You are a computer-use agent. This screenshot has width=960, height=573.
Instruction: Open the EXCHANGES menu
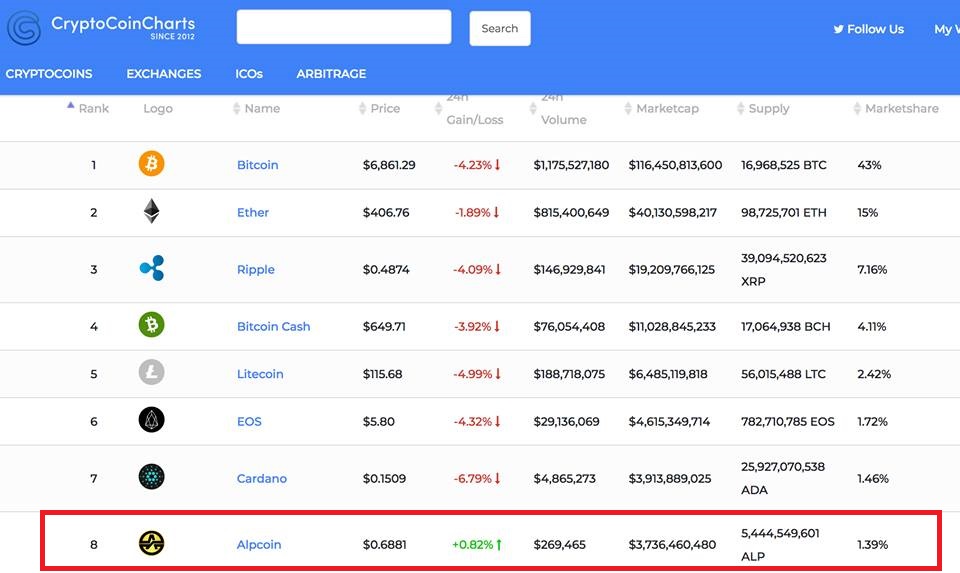coord(163,73)
